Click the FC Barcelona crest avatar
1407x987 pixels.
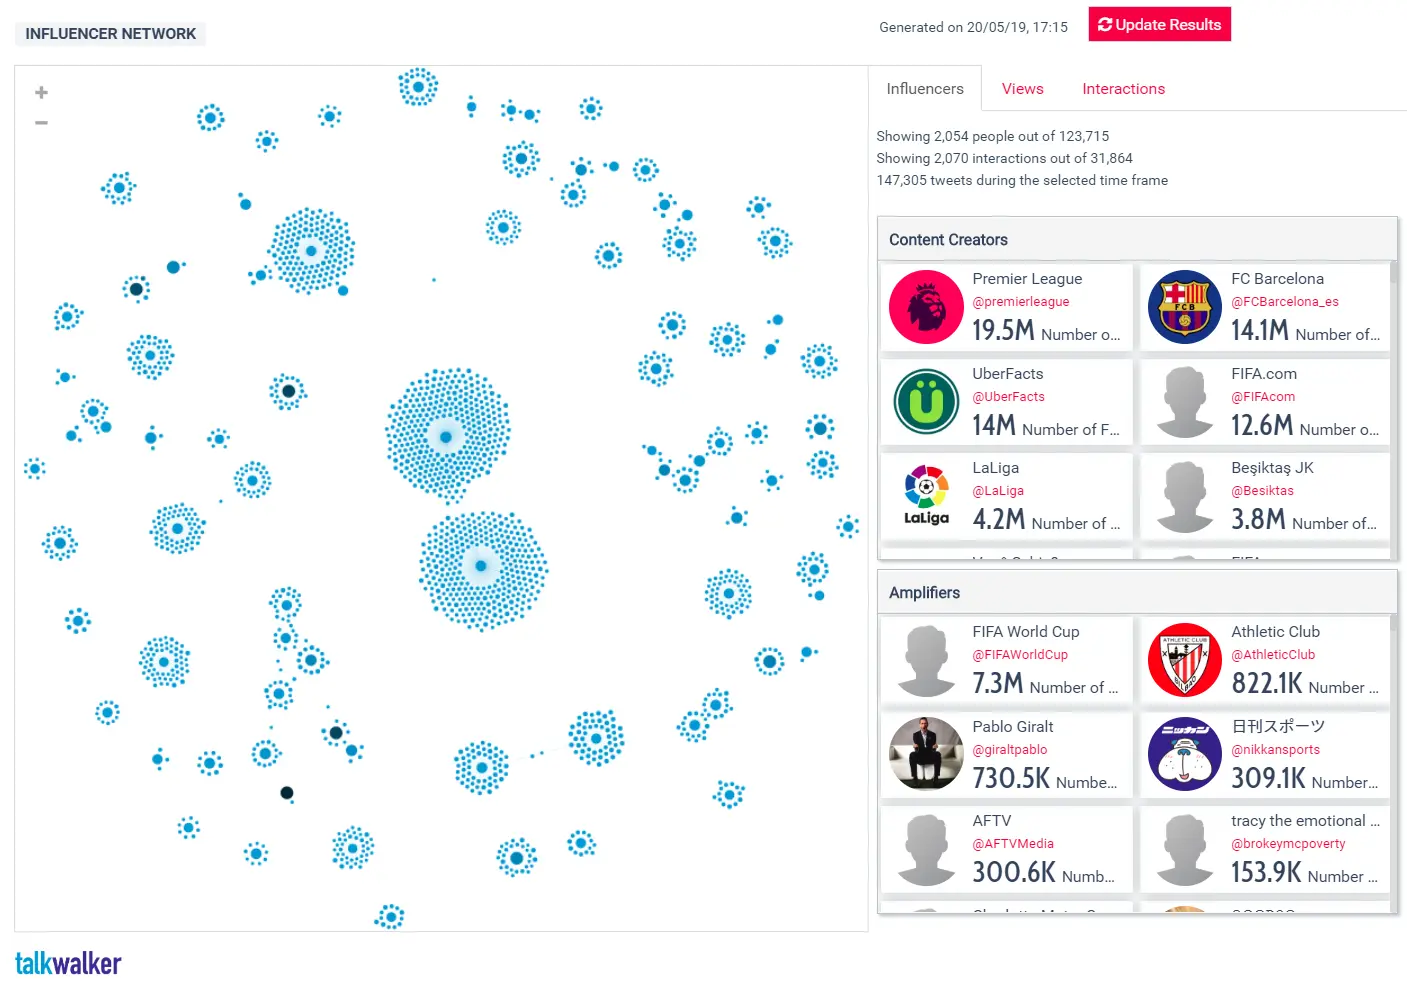coord(1184,307)
